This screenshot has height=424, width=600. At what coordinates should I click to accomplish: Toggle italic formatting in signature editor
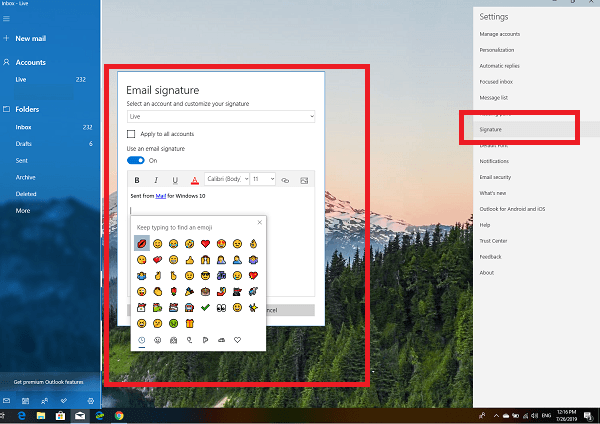click(156, 180)
